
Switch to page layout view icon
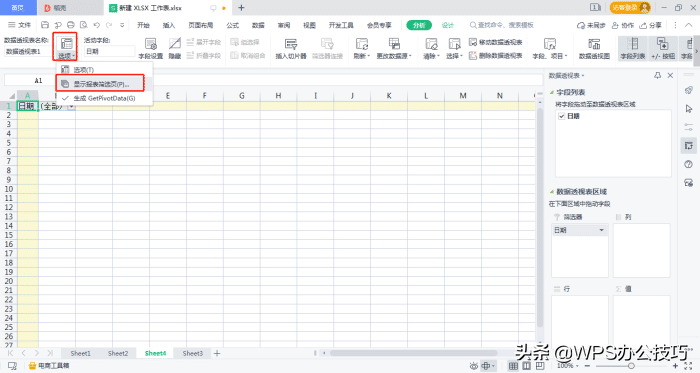click(527, 366)
